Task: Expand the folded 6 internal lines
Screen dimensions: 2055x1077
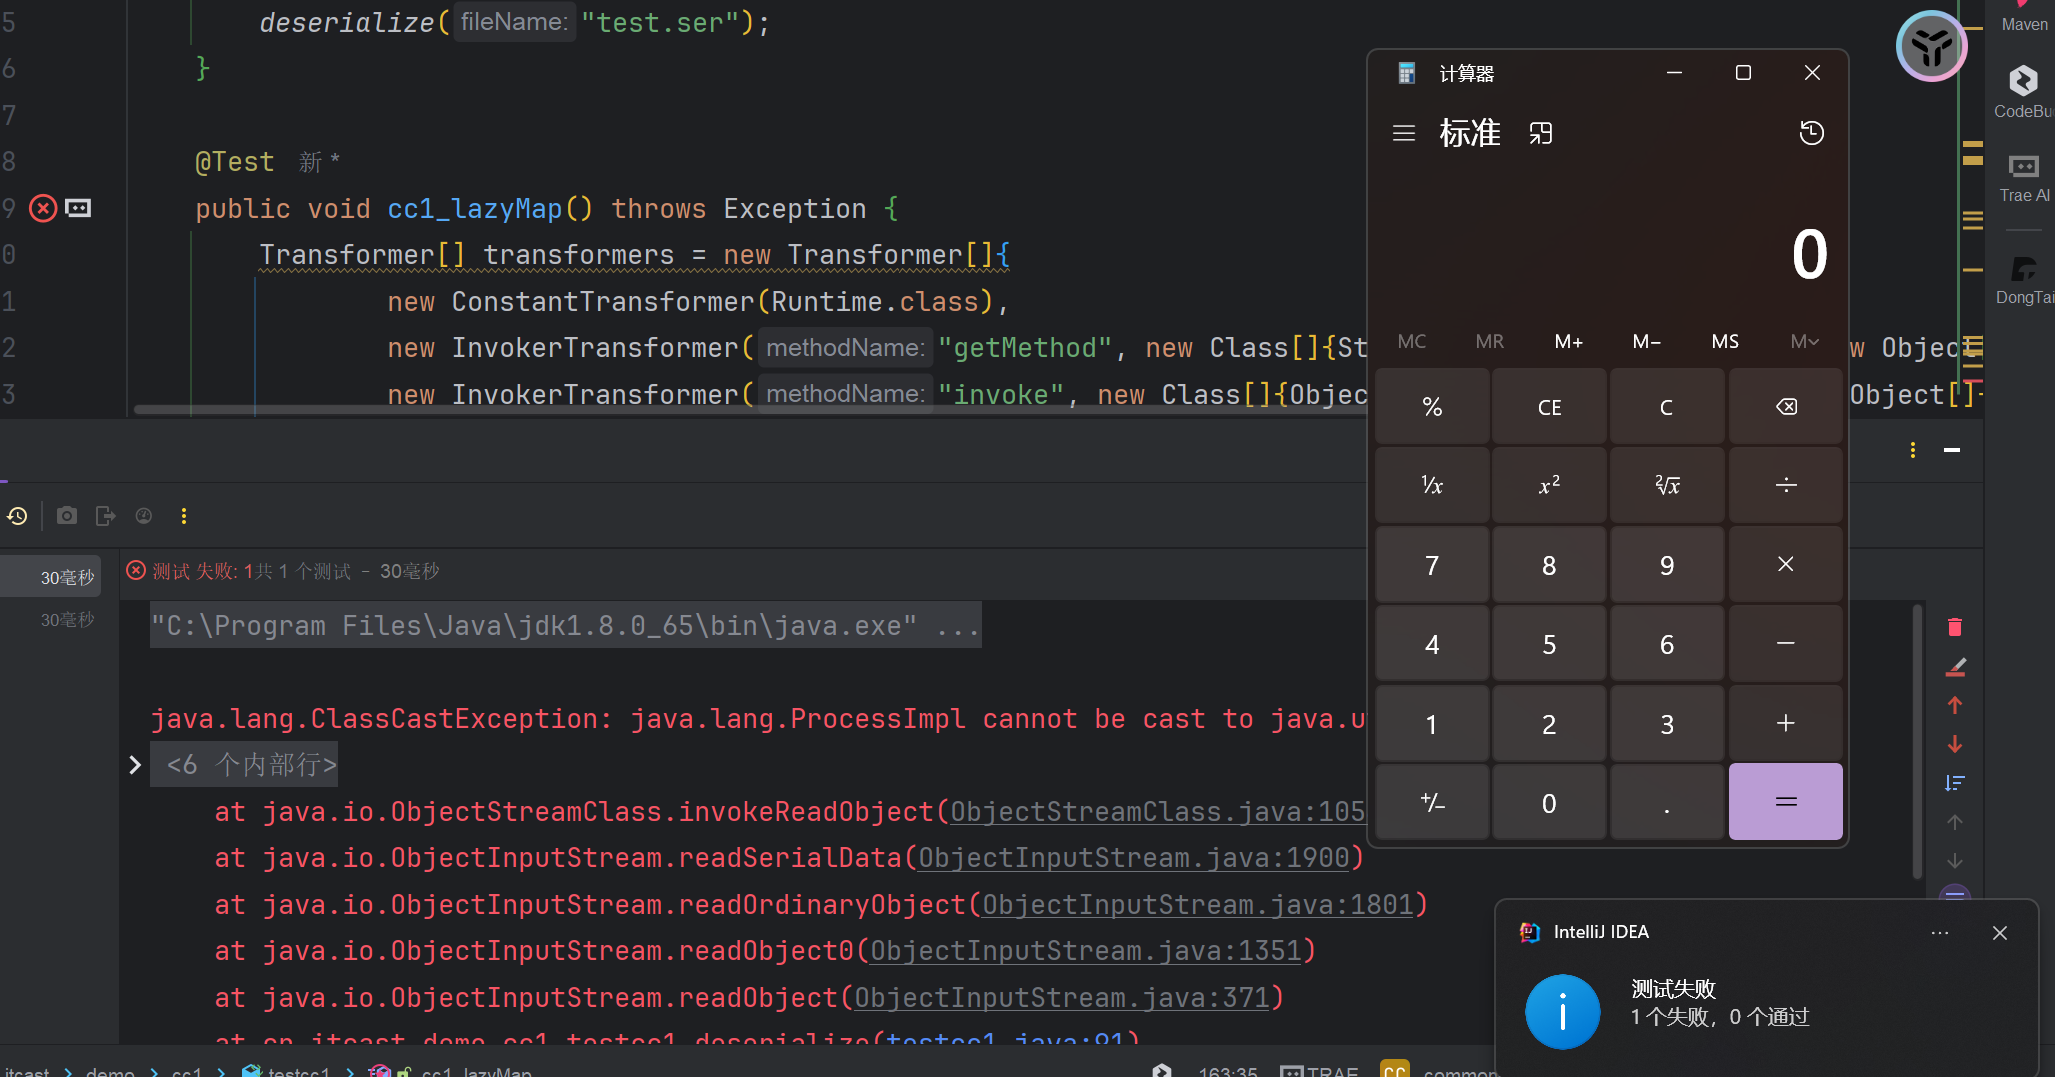Action: tap(135, 765)
